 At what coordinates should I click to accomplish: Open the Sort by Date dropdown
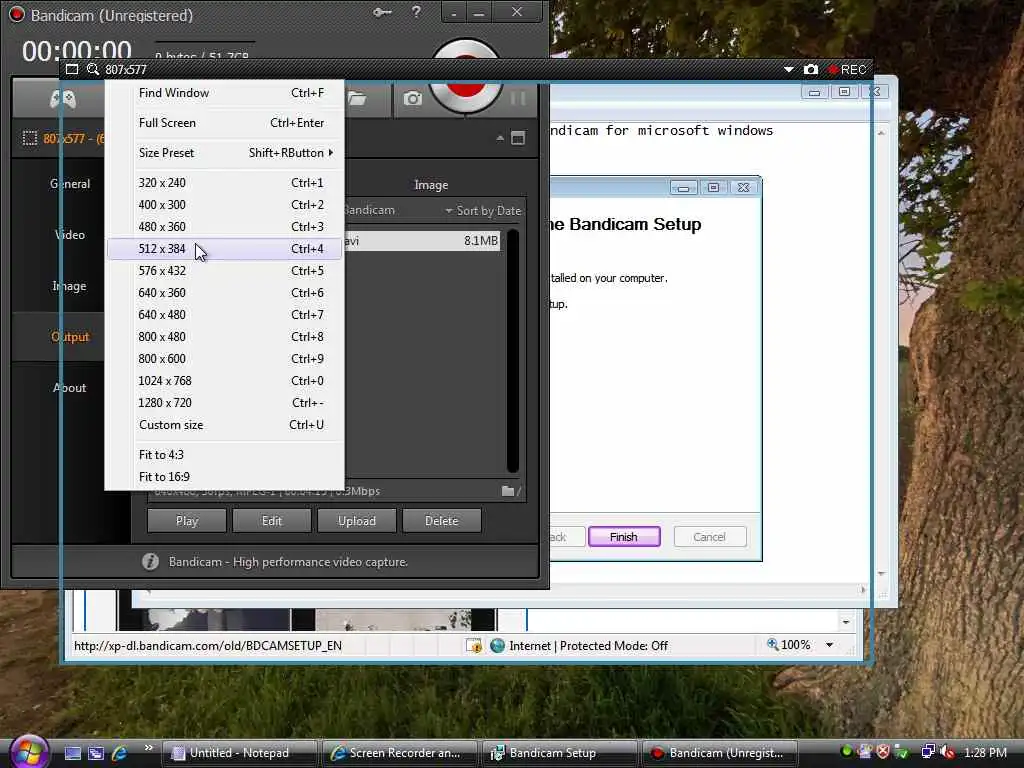pos(483,210)
